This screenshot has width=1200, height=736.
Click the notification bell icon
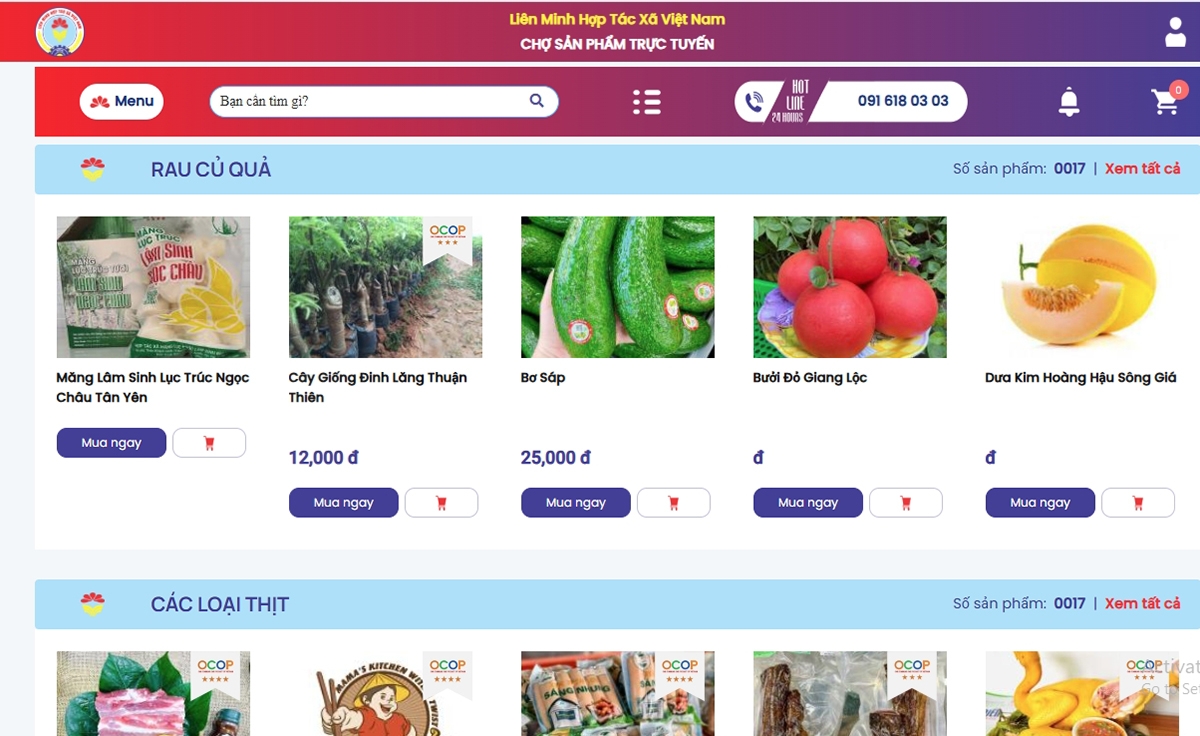click(x=1069, y=102)
